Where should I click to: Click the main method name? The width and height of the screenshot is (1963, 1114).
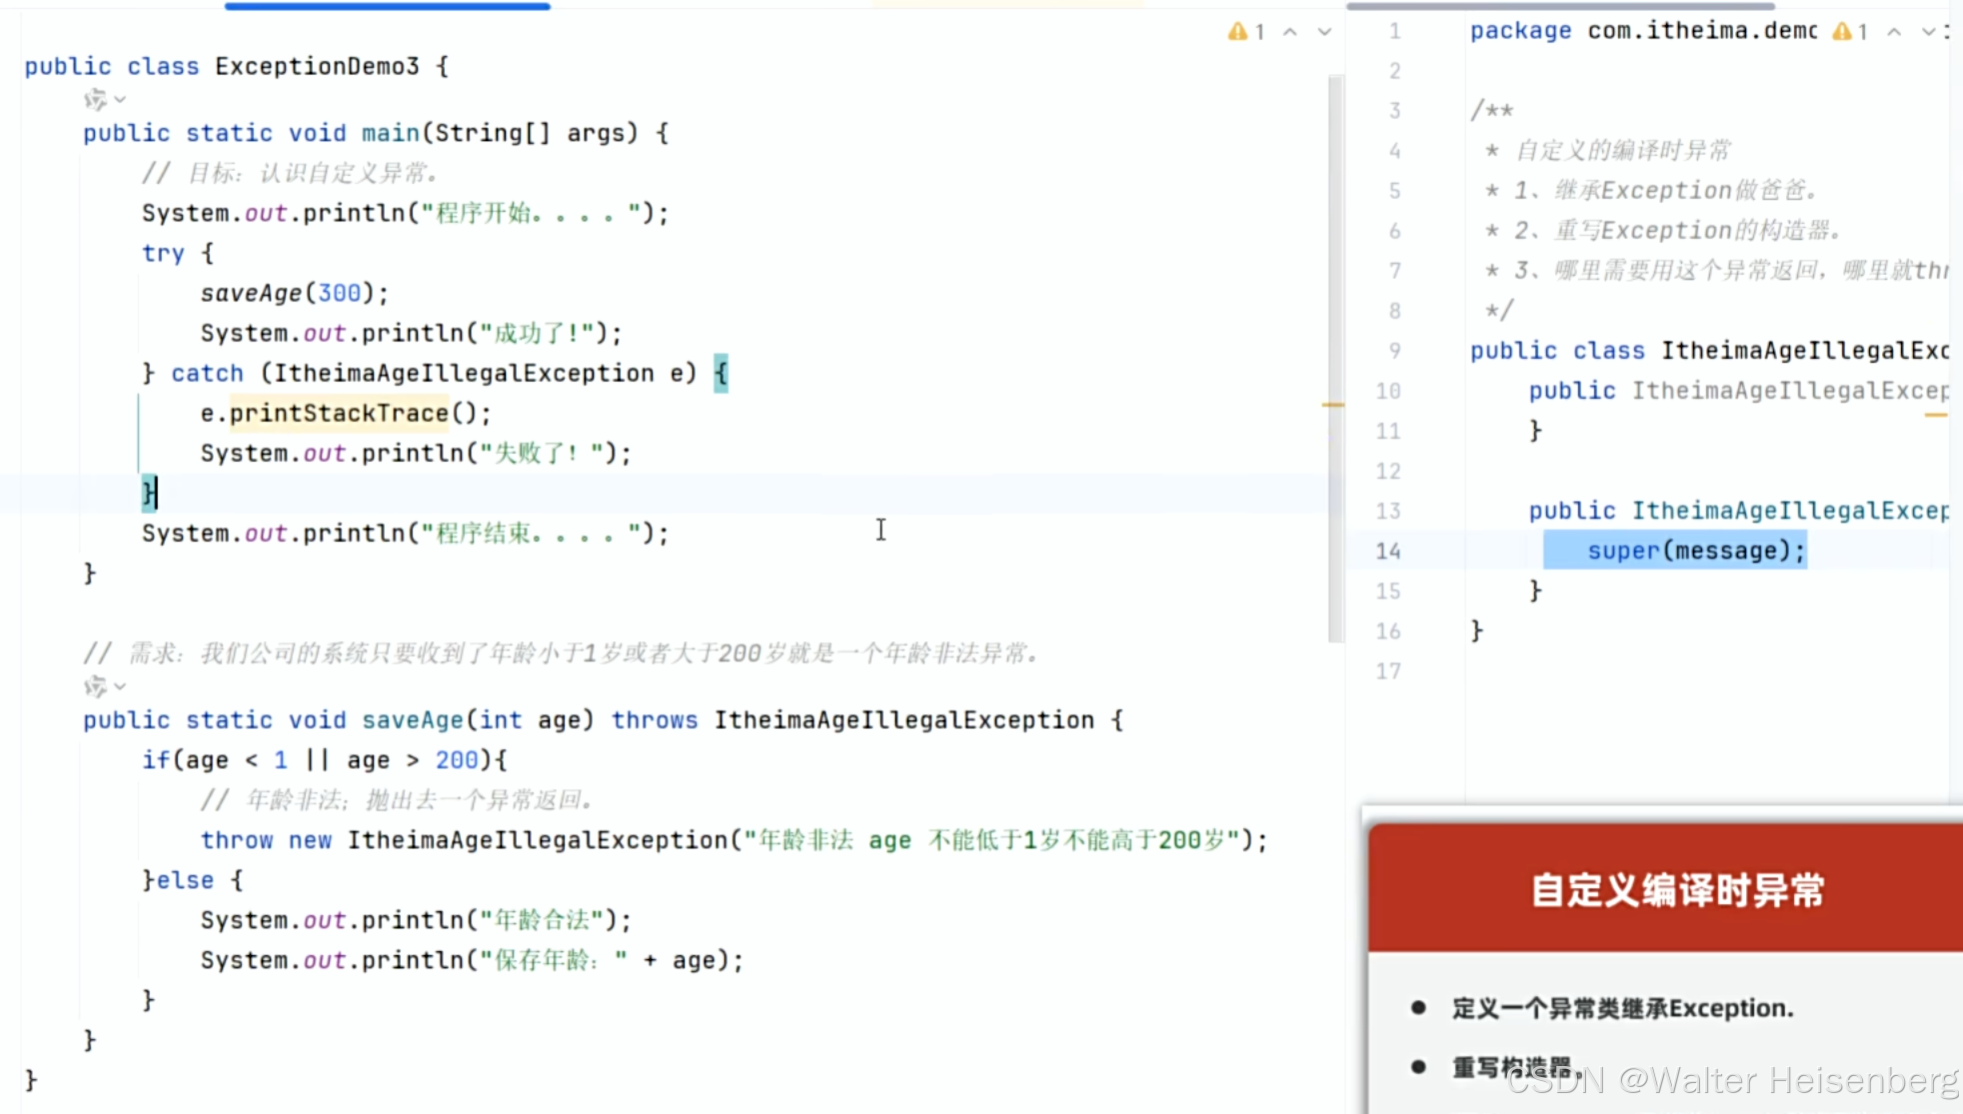pyautogui.click(x=391, y=133)
